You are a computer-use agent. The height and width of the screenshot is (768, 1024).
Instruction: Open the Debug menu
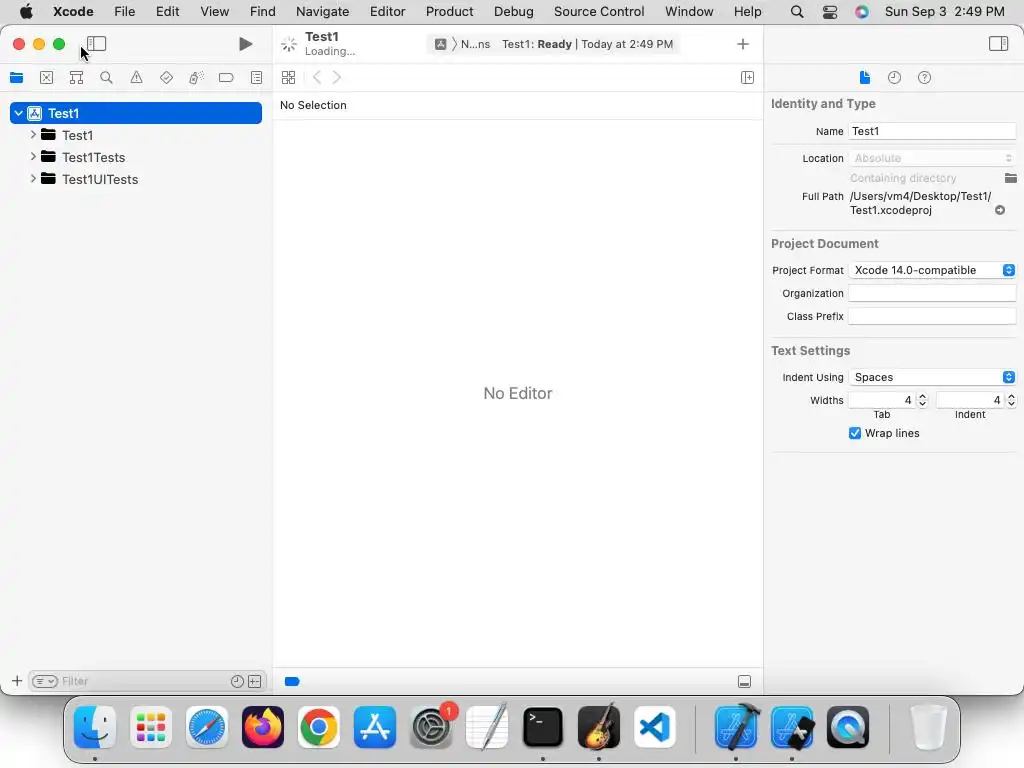pos(513,12)
